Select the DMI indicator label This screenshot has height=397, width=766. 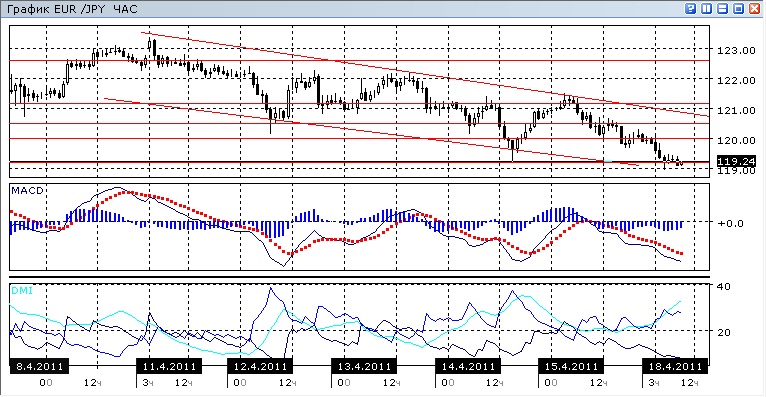(22, 291)
